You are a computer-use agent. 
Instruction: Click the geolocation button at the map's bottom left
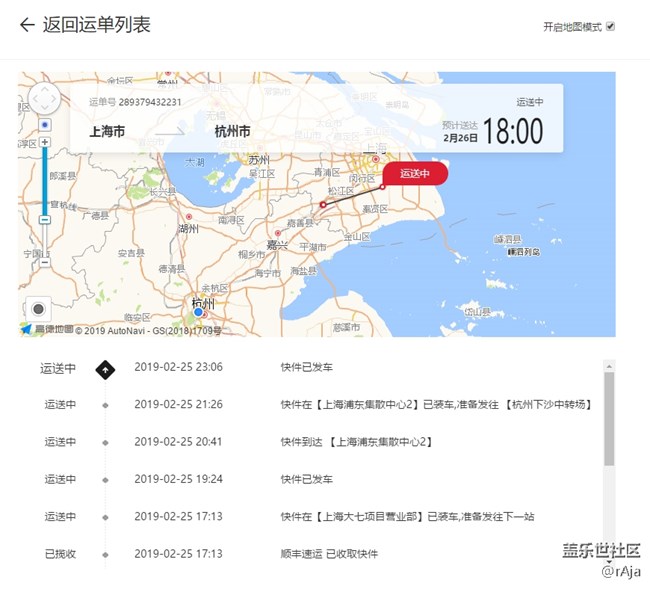39,309
